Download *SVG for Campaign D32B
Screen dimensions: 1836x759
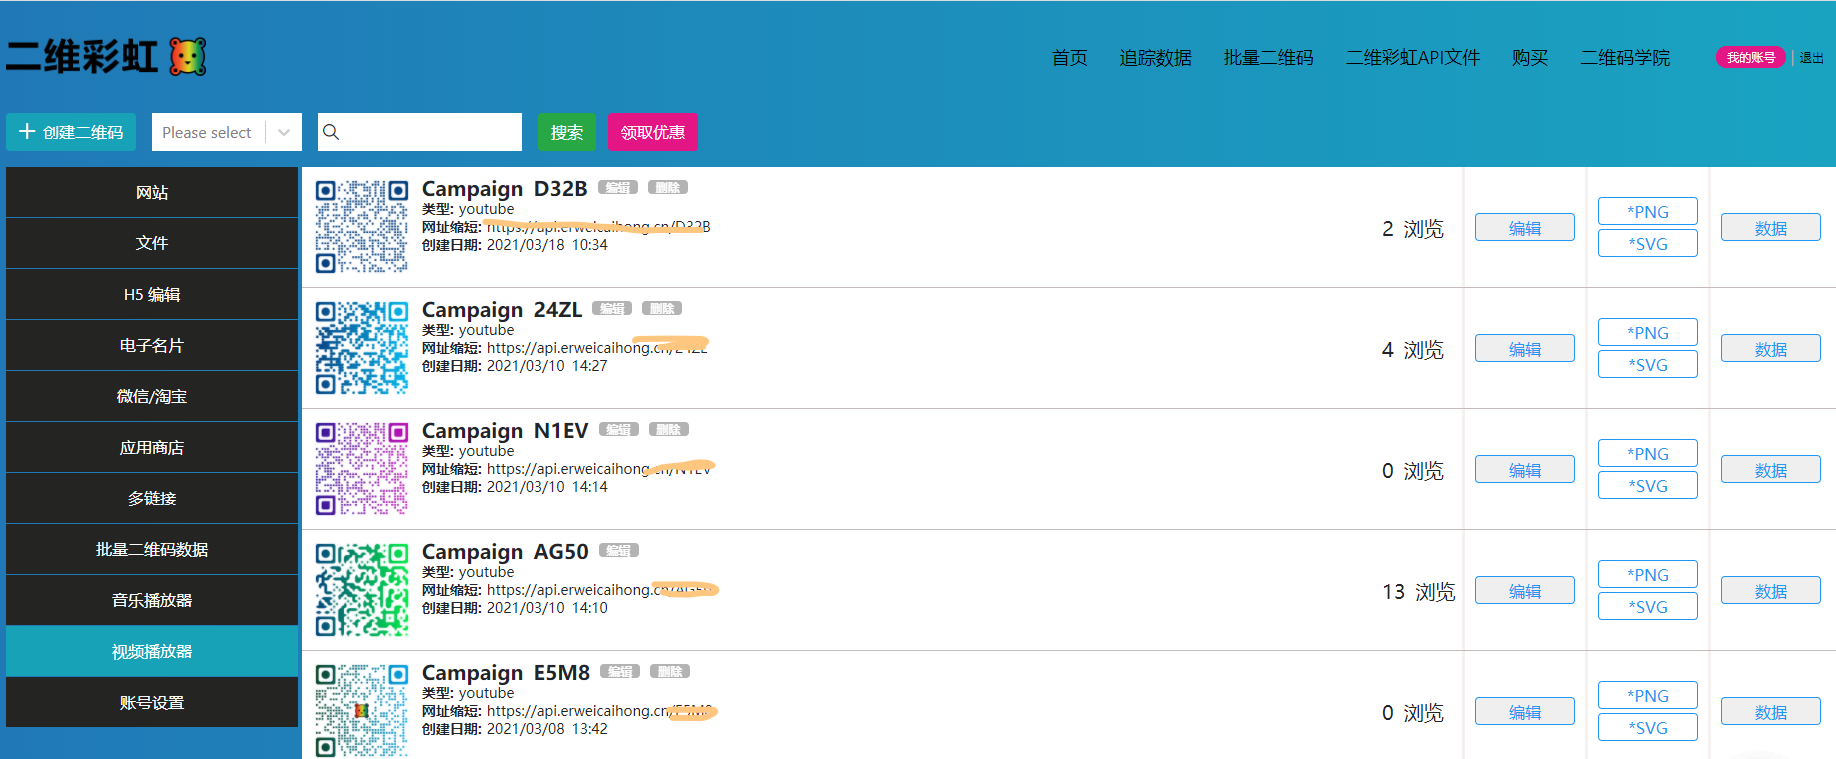1648,244
